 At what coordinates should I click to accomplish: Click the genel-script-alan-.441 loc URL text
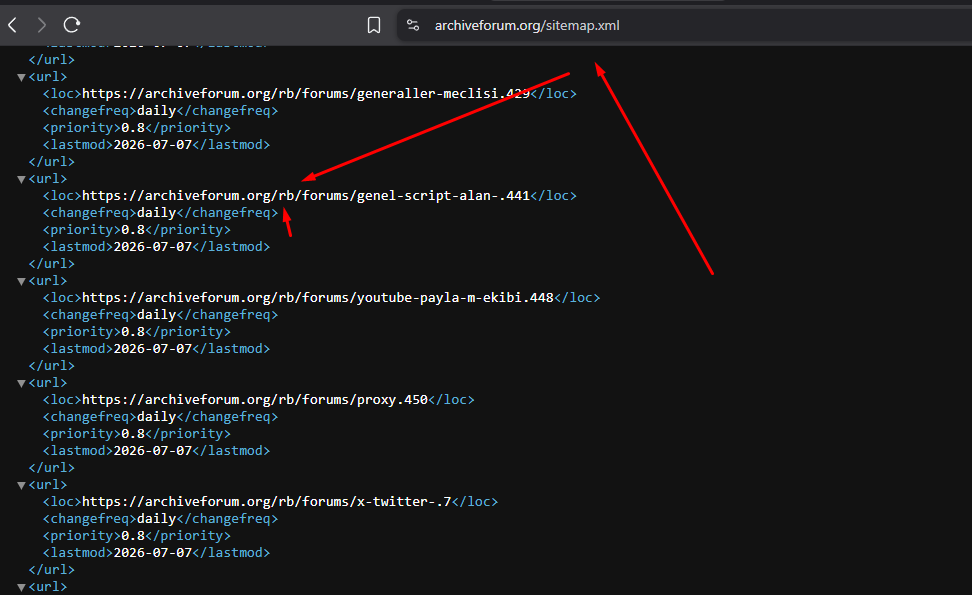(x=306, y=196)
